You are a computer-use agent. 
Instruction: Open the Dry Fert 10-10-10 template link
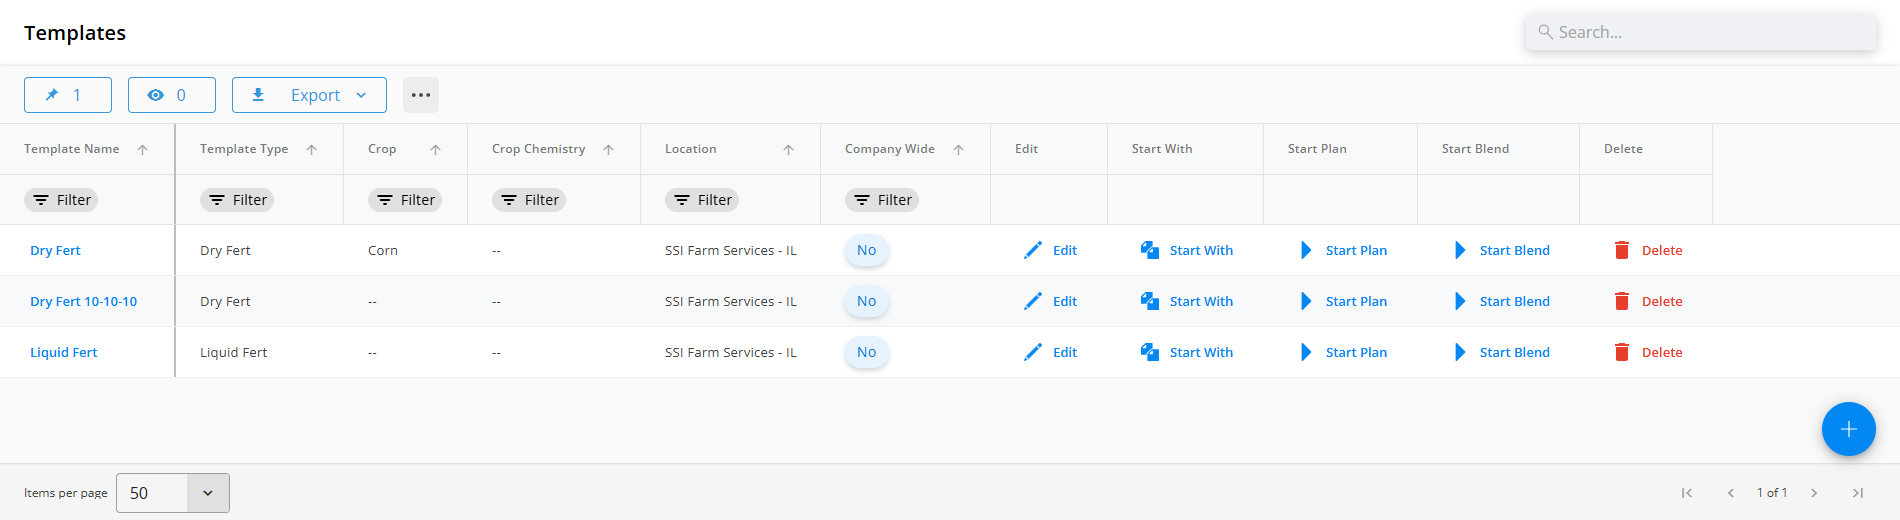84,301
